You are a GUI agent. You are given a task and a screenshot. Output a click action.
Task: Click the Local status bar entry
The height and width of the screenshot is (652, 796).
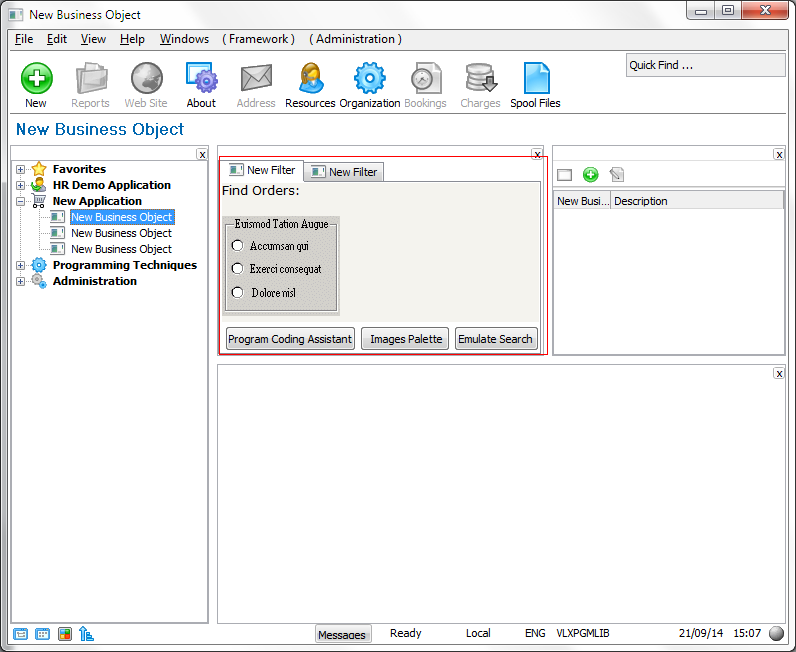[x=478, y=633]
